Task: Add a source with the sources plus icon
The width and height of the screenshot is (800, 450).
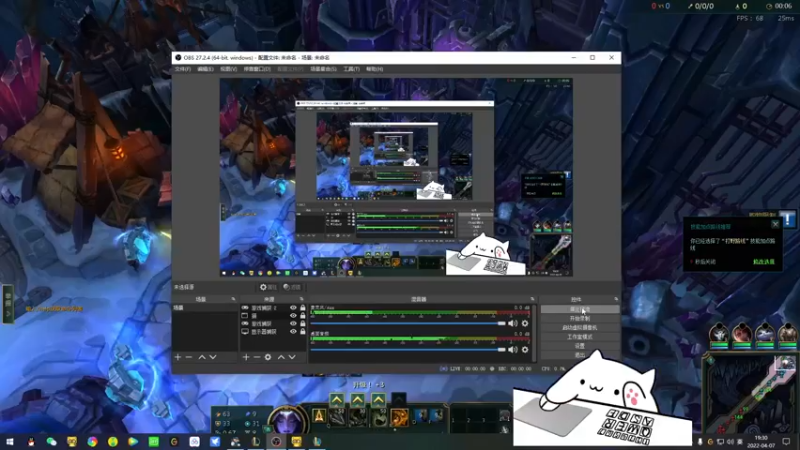Action: click(x=246, y=357)
